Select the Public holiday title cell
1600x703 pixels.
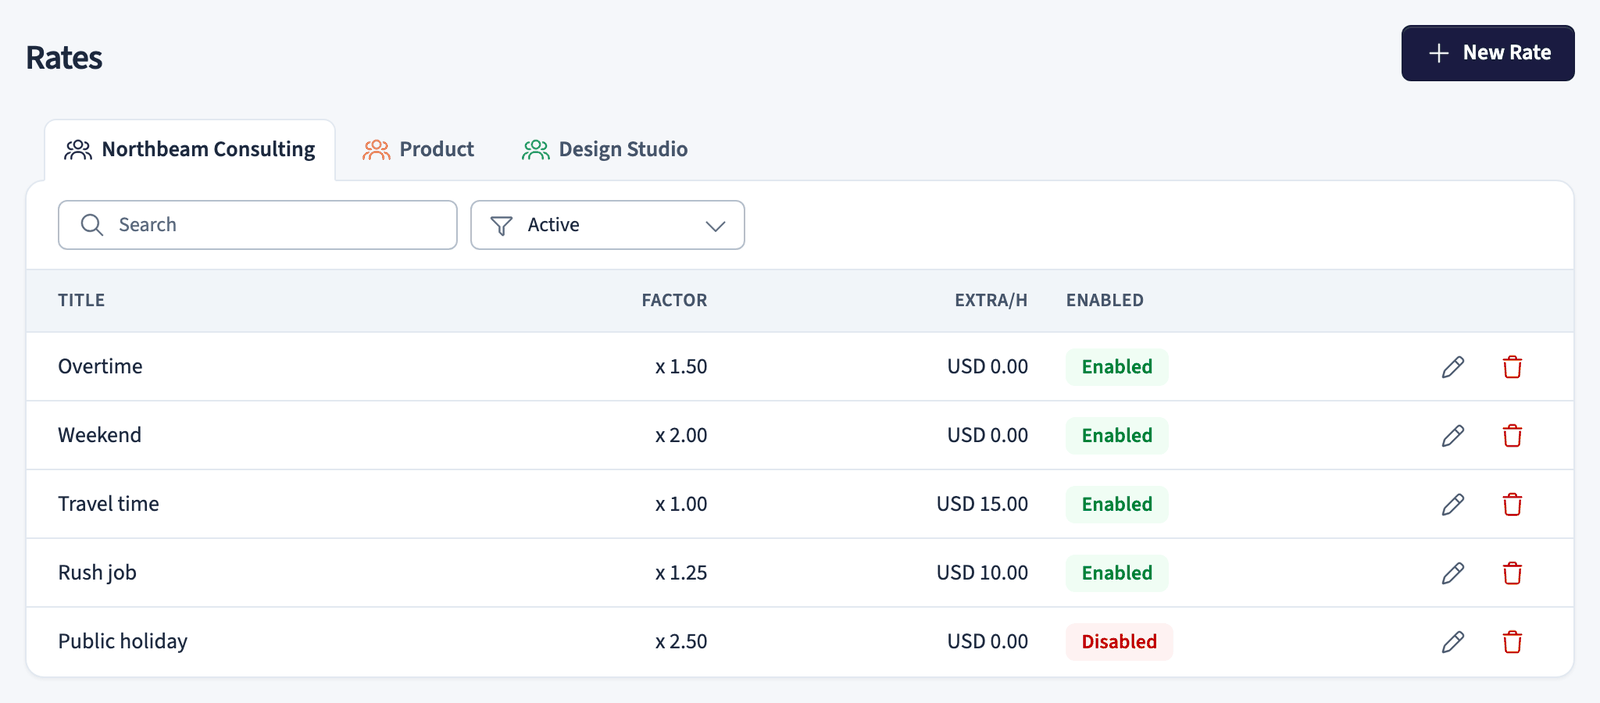pyautogui.click(x=123, y=642)
